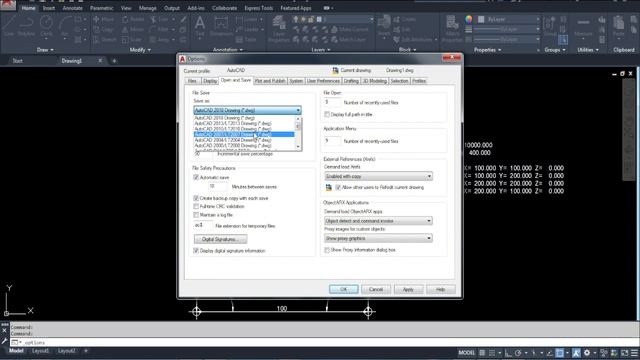Activate the Rotate tool
Screen dimensions: 640x360
(133, 19)
